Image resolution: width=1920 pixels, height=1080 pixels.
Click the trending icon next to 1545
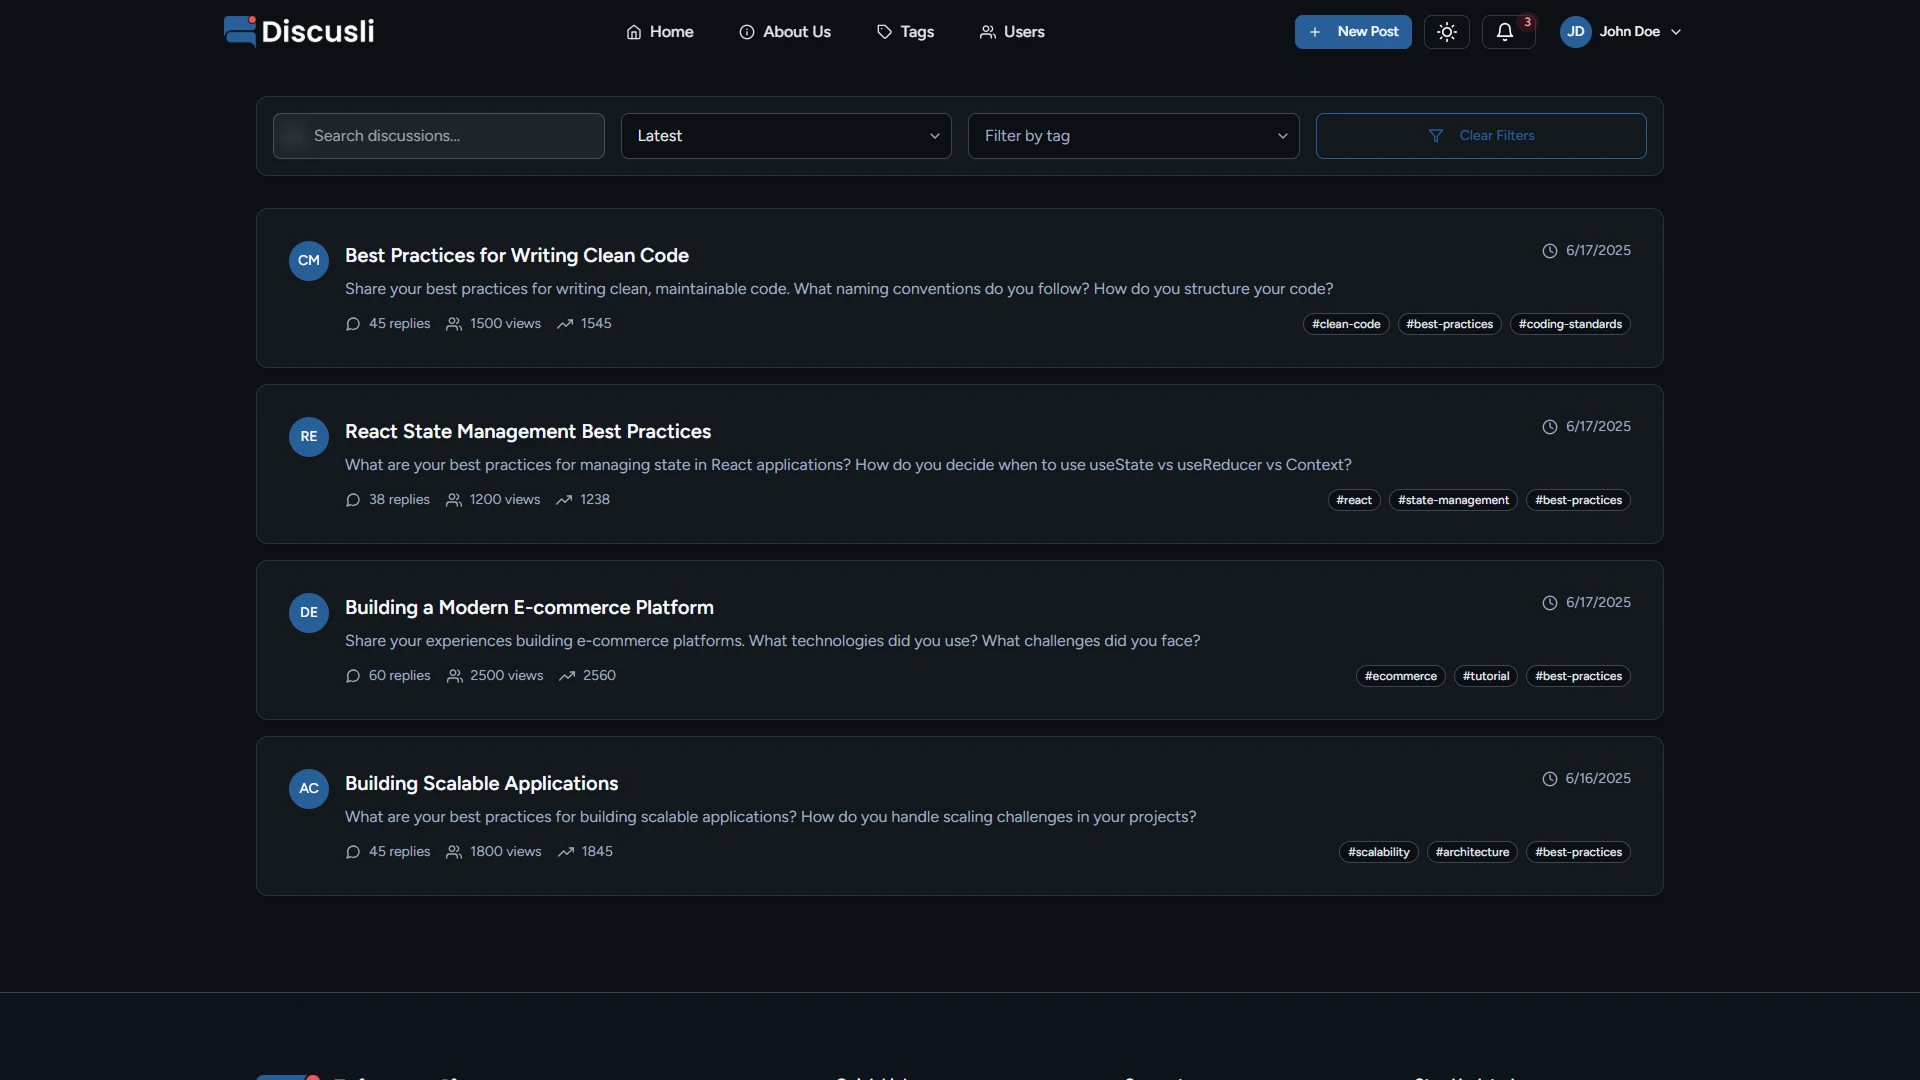pyautogui.click(x=565, y=324)
